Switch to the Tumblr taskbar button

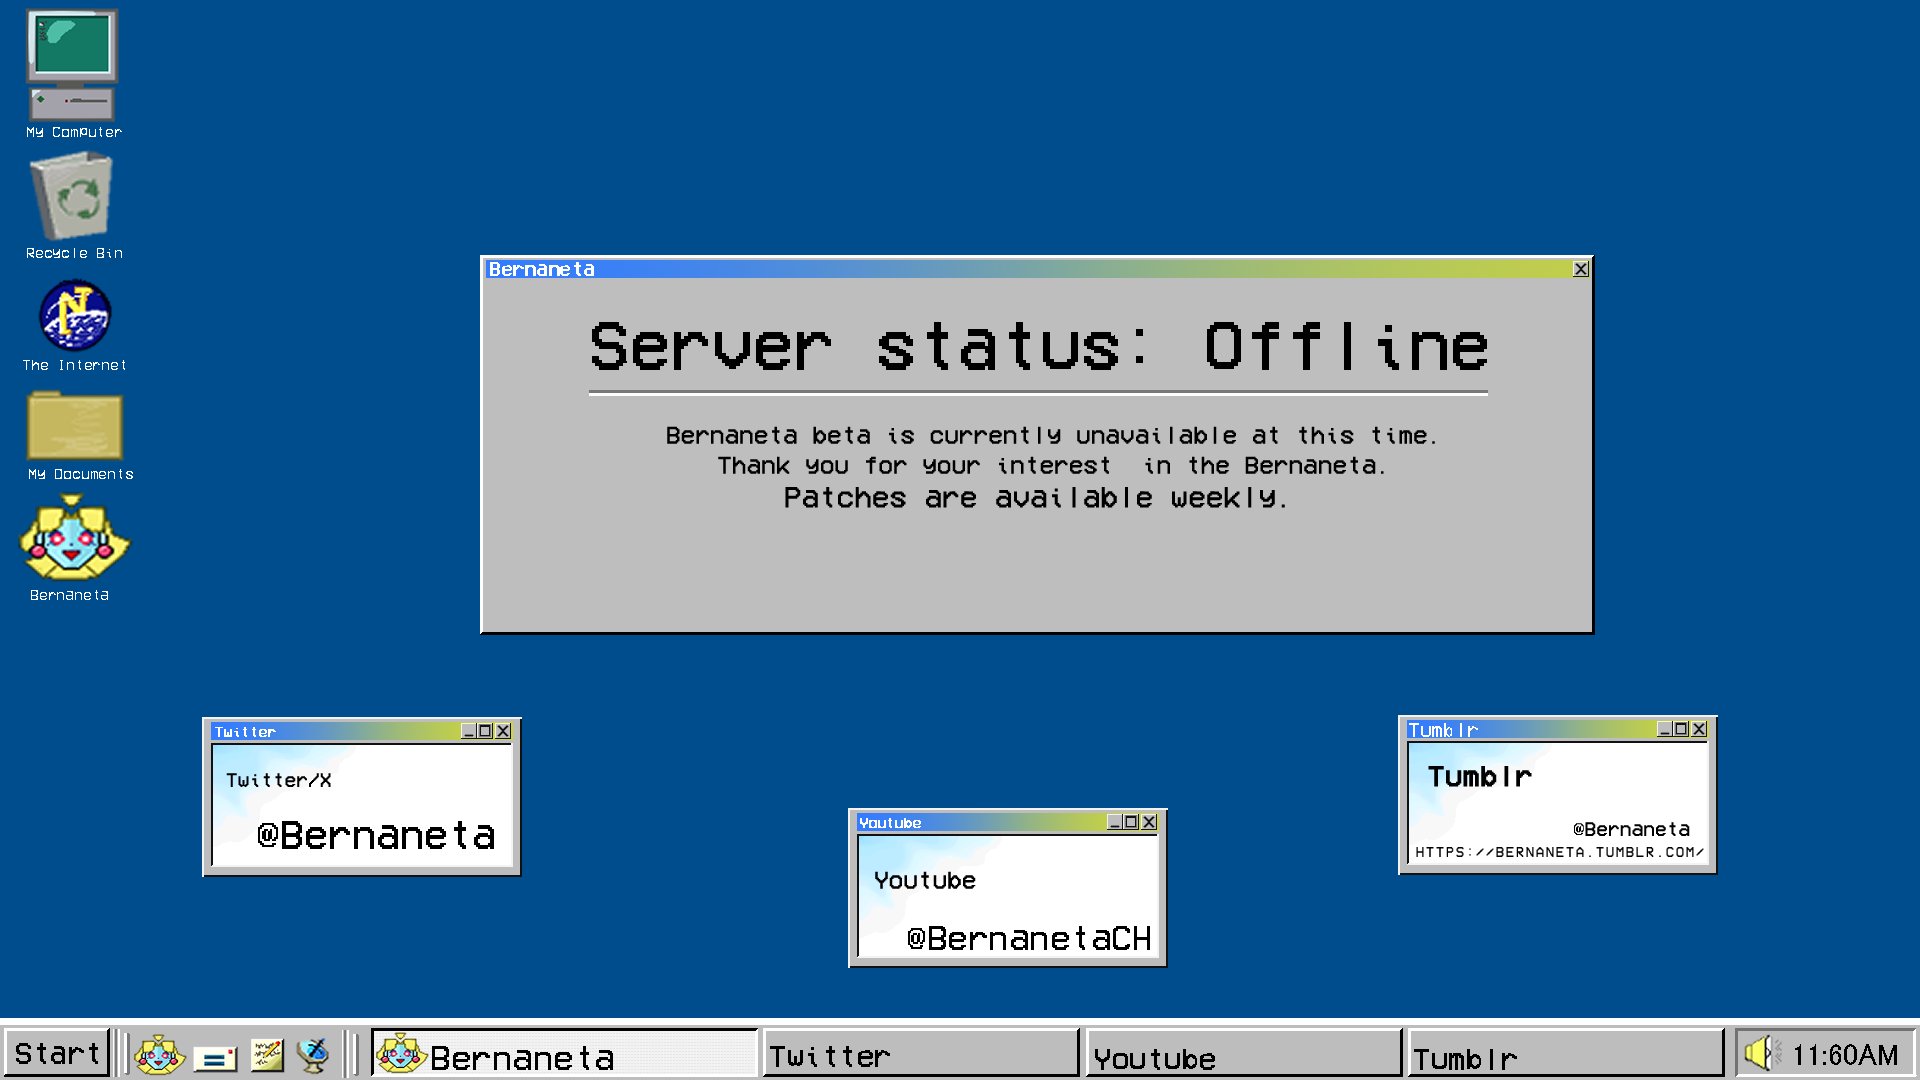[x=1566, y=1054]
